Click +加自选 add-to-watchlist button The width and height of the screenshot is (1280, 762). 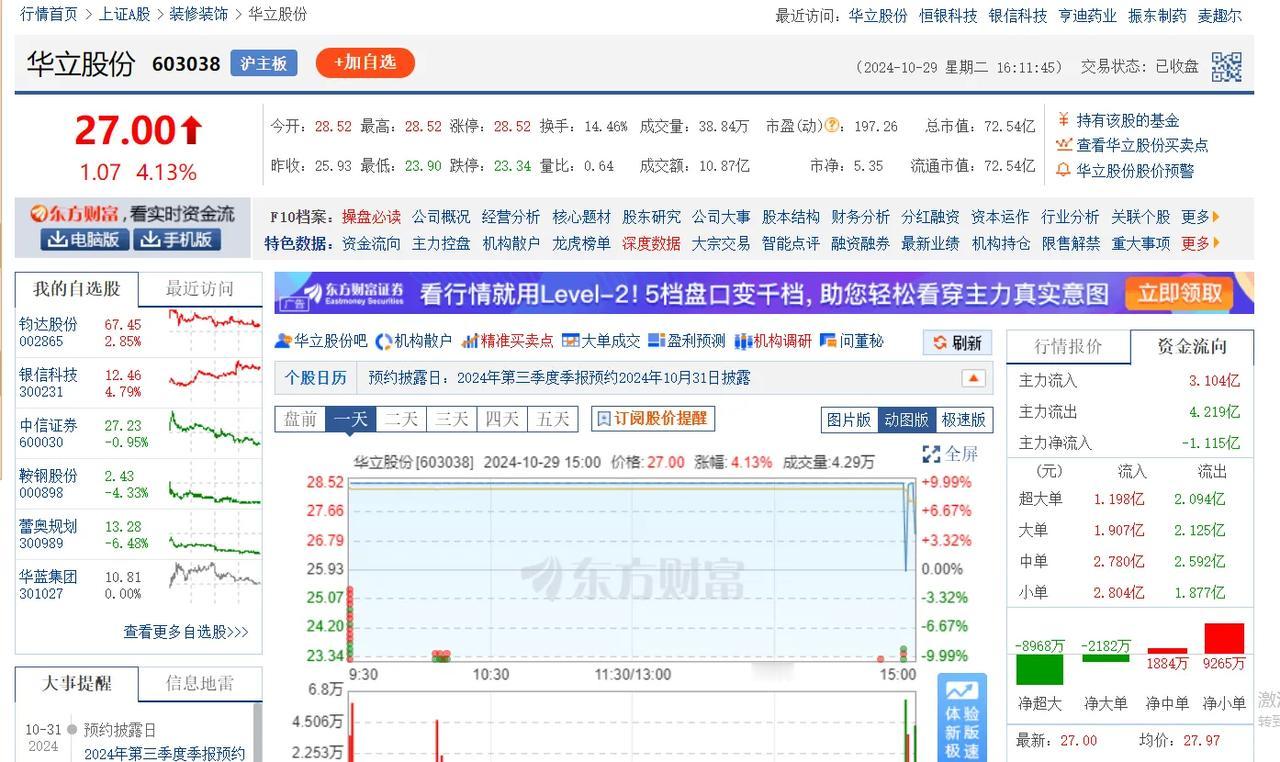(365, 63)
